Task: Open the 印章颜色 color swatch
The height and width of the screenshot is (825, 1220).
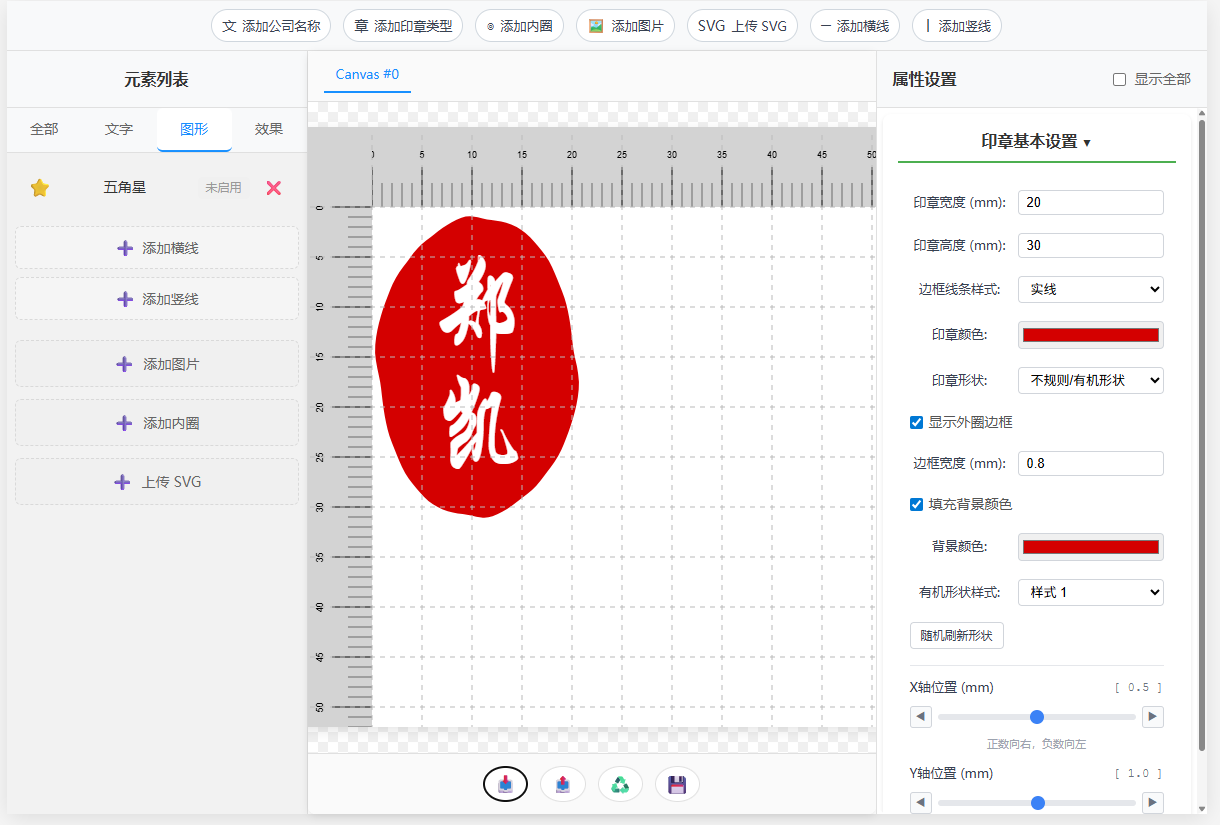Action: pos(1090,335)
